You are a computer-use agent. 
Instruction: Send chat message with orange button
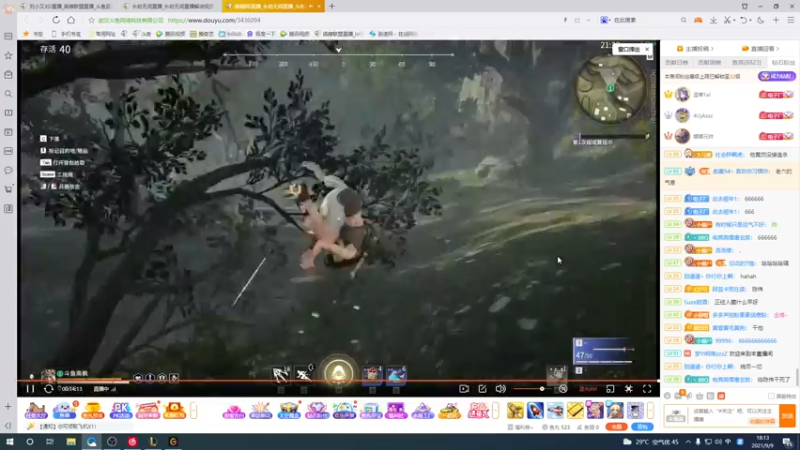coord(787,415)
